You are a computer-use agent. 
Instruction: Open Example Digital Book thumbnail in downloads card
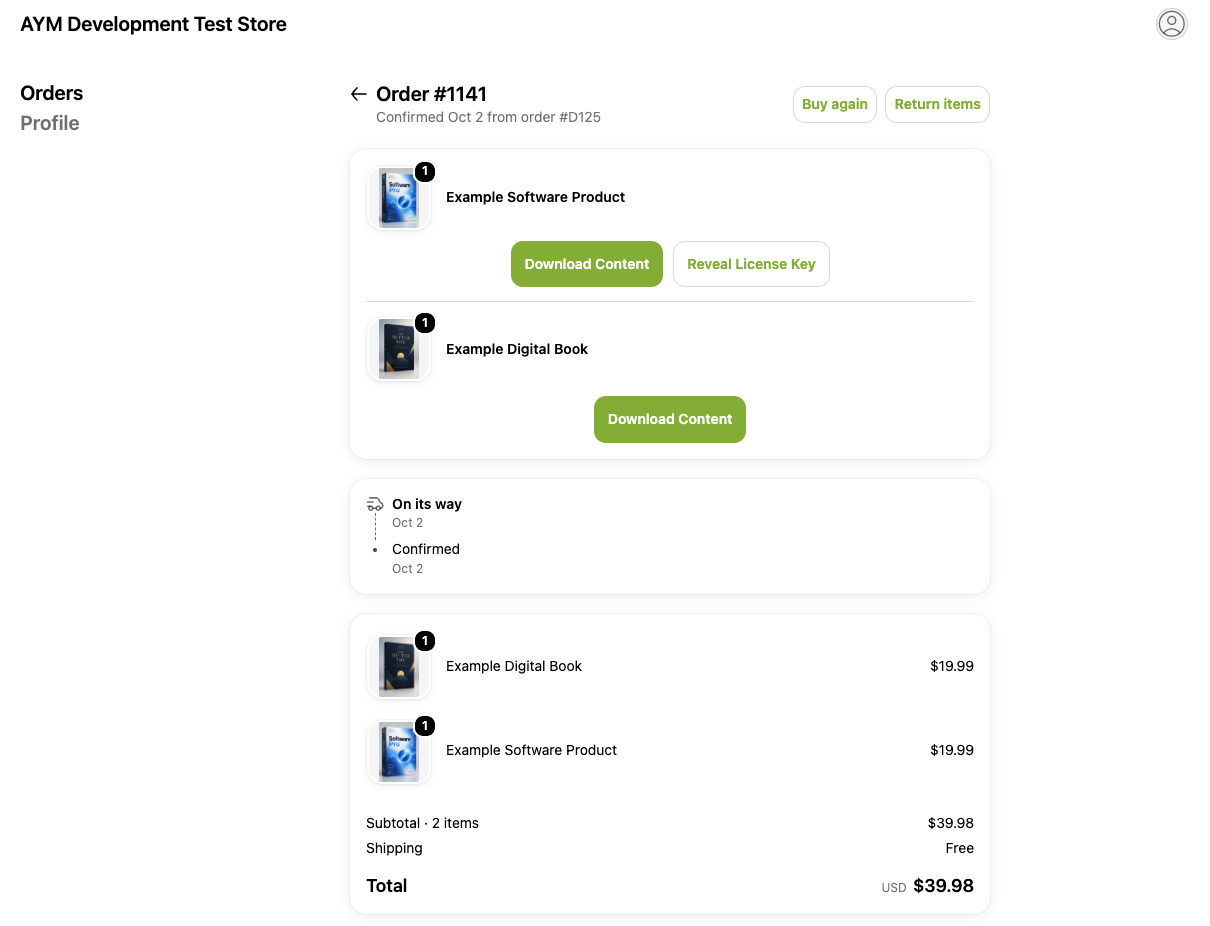399,350
